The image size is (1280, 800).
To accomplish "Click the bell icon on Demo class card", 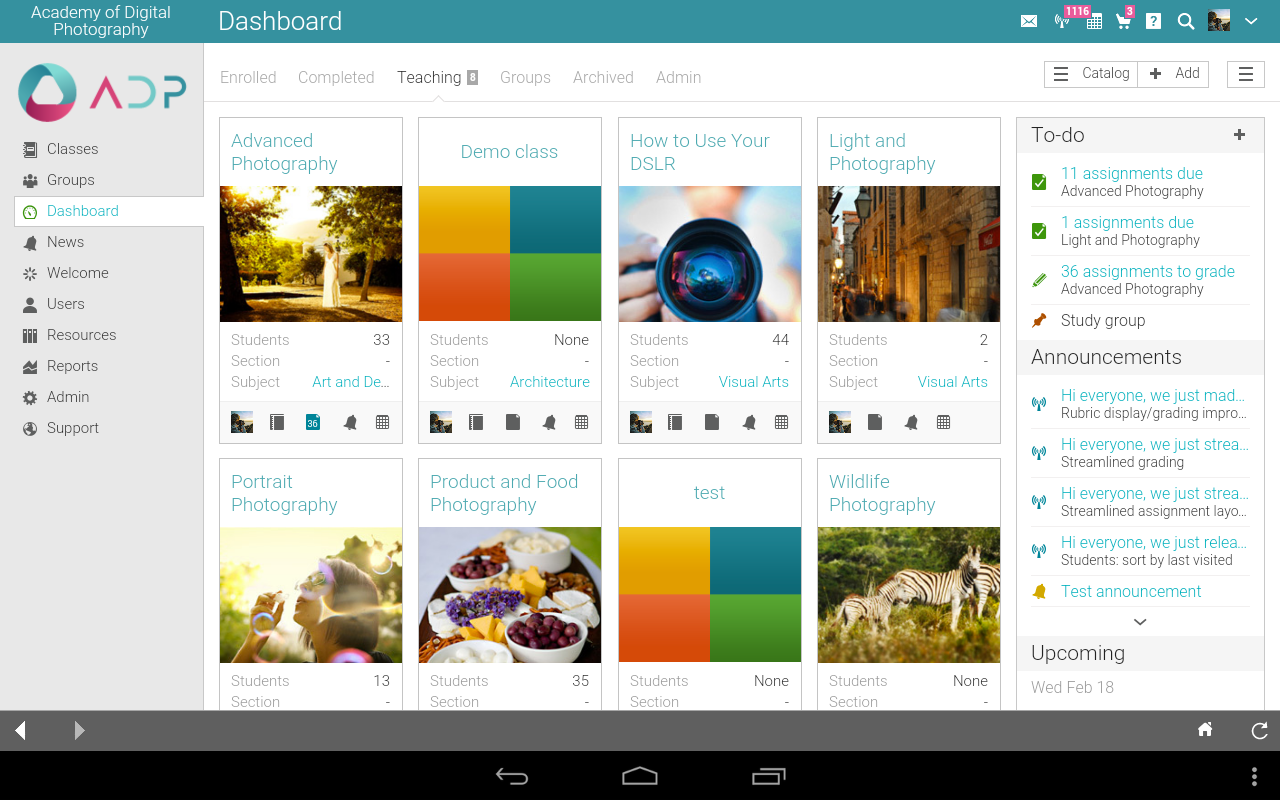I will click(549, 422).
